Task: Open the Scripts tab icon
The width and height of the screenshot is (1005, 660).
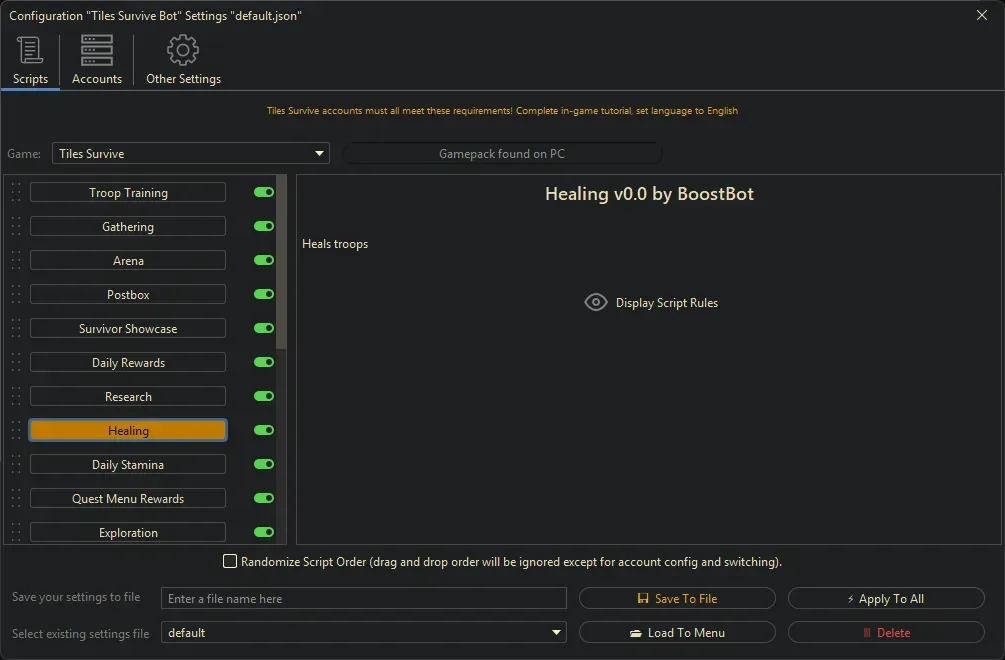Action: click(x=30, y=50)
